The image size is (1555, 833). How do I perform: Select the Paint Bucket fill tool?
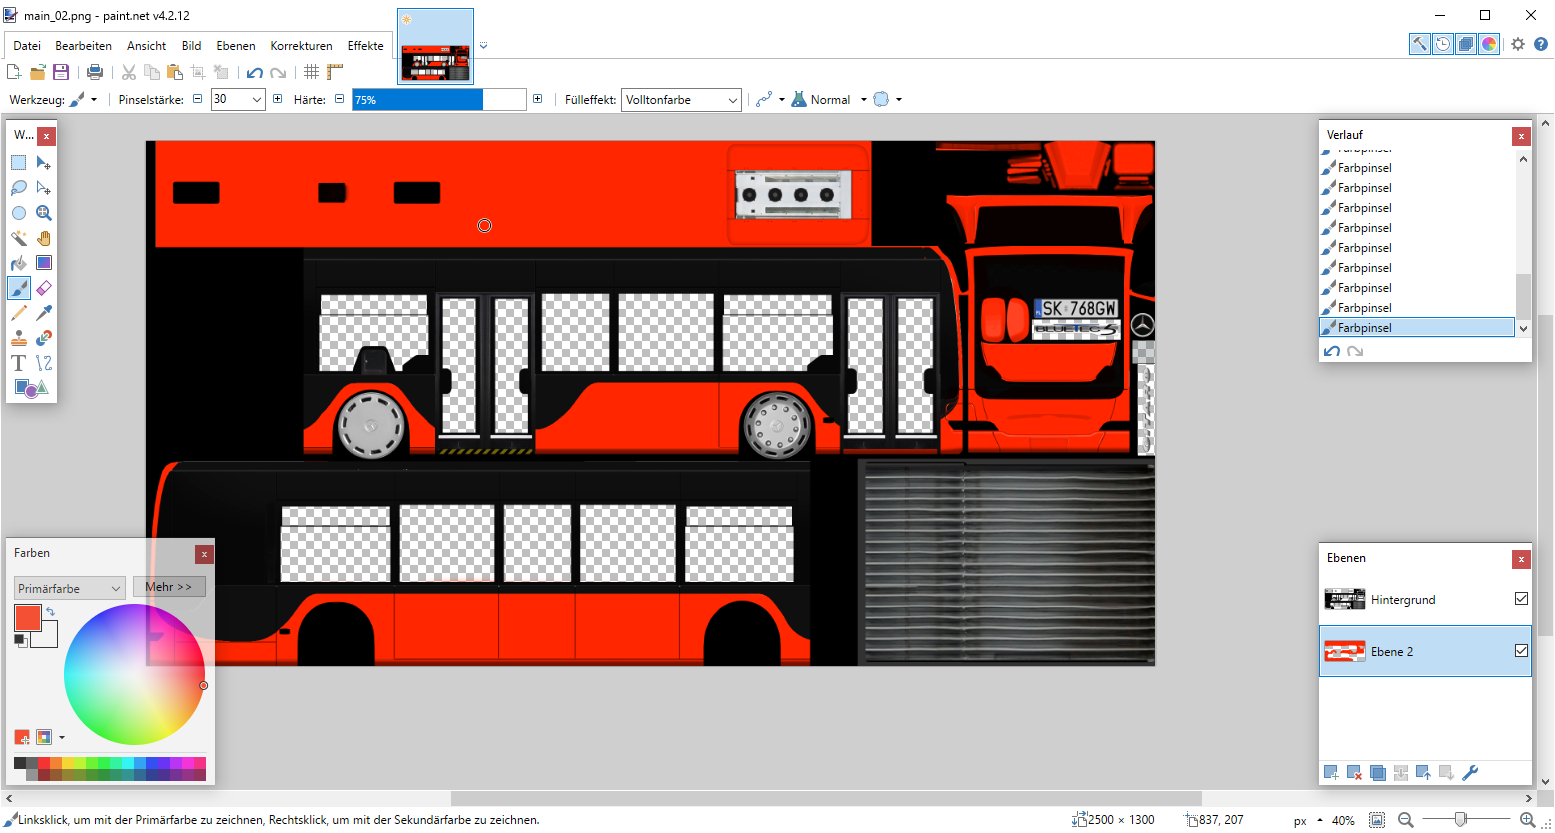click(19, 263)
